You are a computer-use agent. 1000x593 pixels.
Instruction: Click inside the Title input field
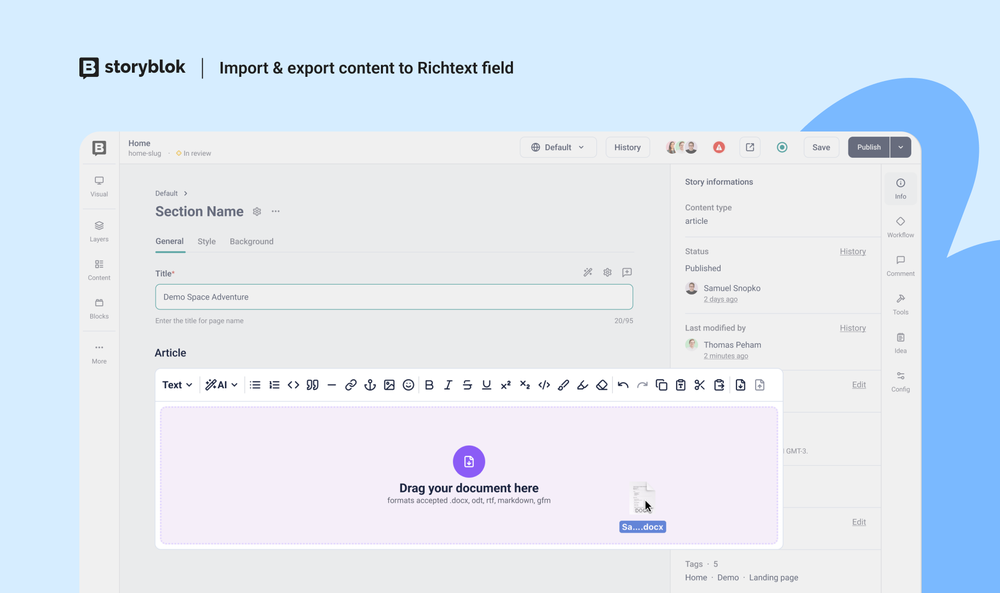[x=393, y=297]
